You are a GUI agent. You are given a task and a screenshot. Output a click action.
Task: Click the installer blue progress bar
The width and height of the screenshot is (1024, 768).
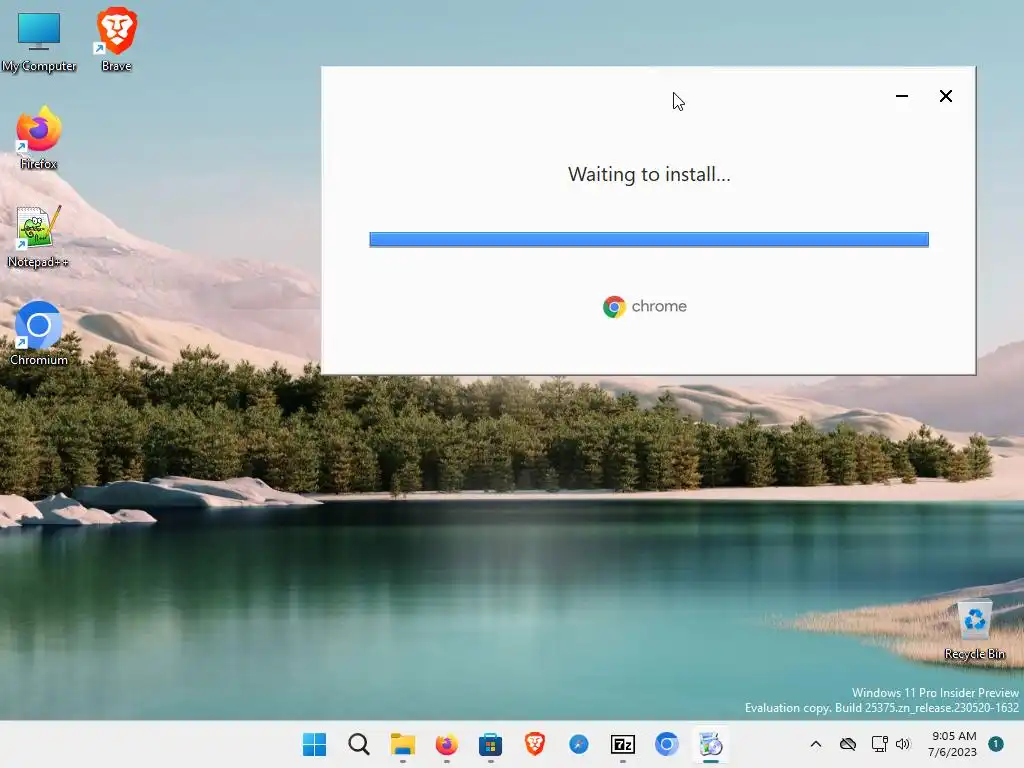point(649,239)
